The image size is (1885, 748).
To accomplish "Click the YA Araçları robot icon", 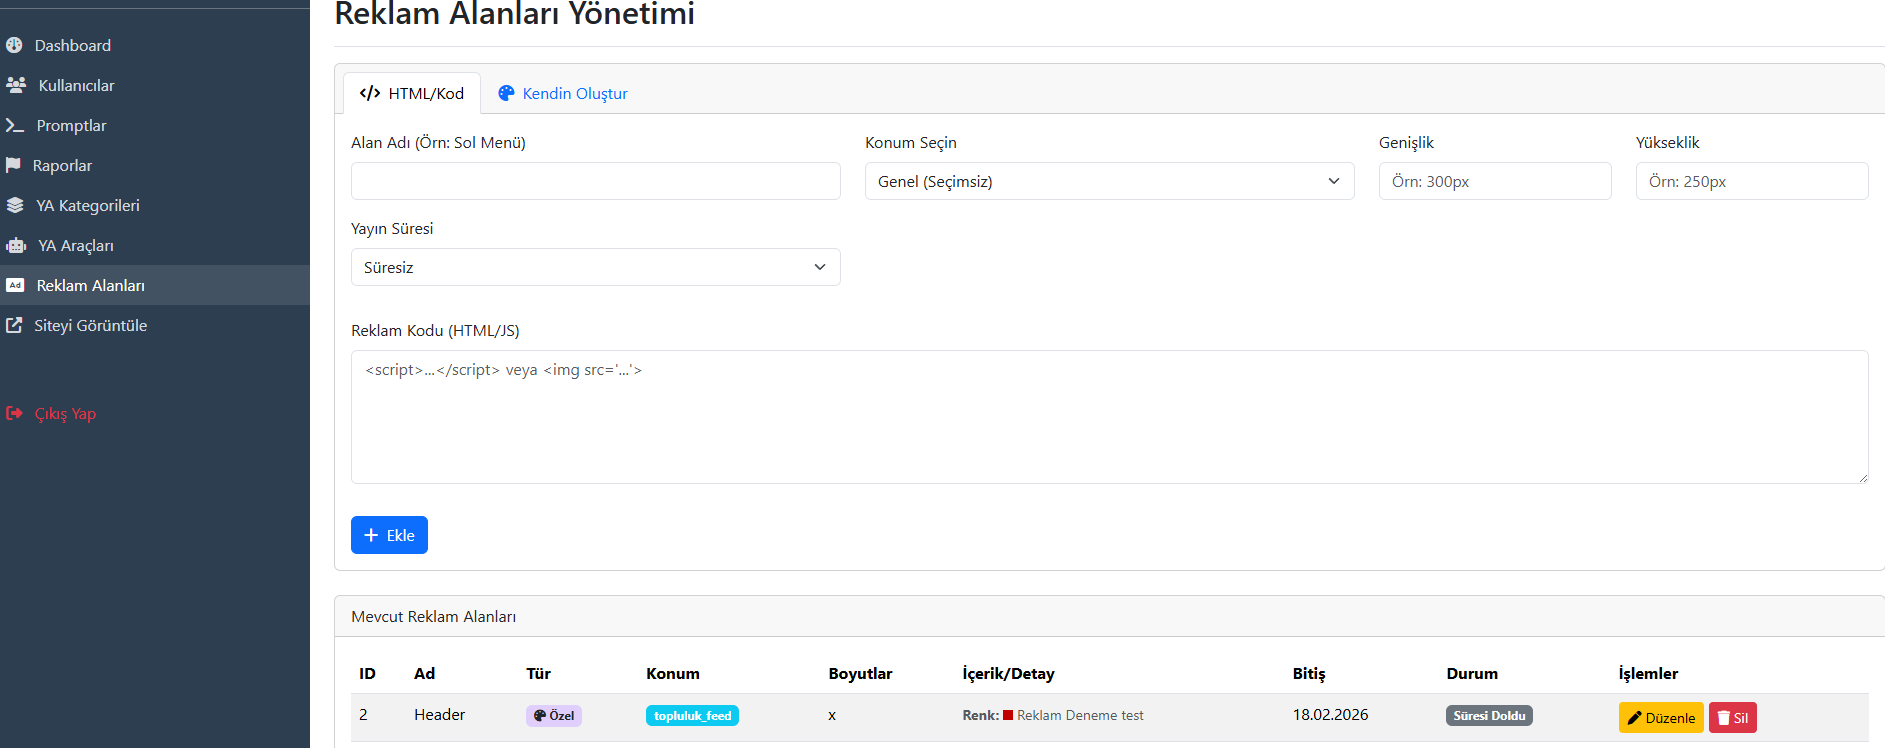I will pos(16,245).
